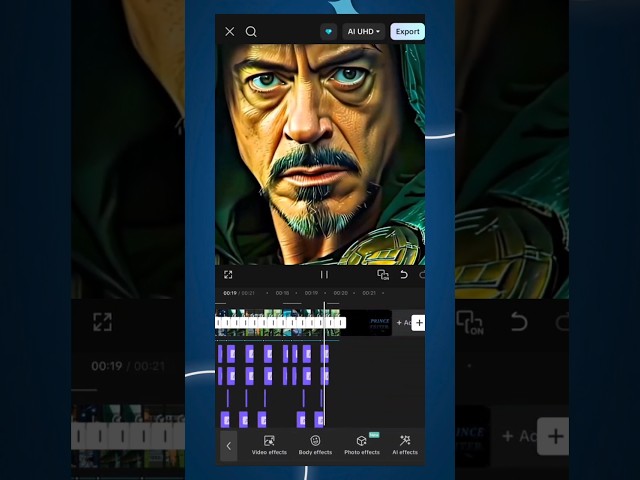Open Body effects
640x480 pixels.
point(315,445)
